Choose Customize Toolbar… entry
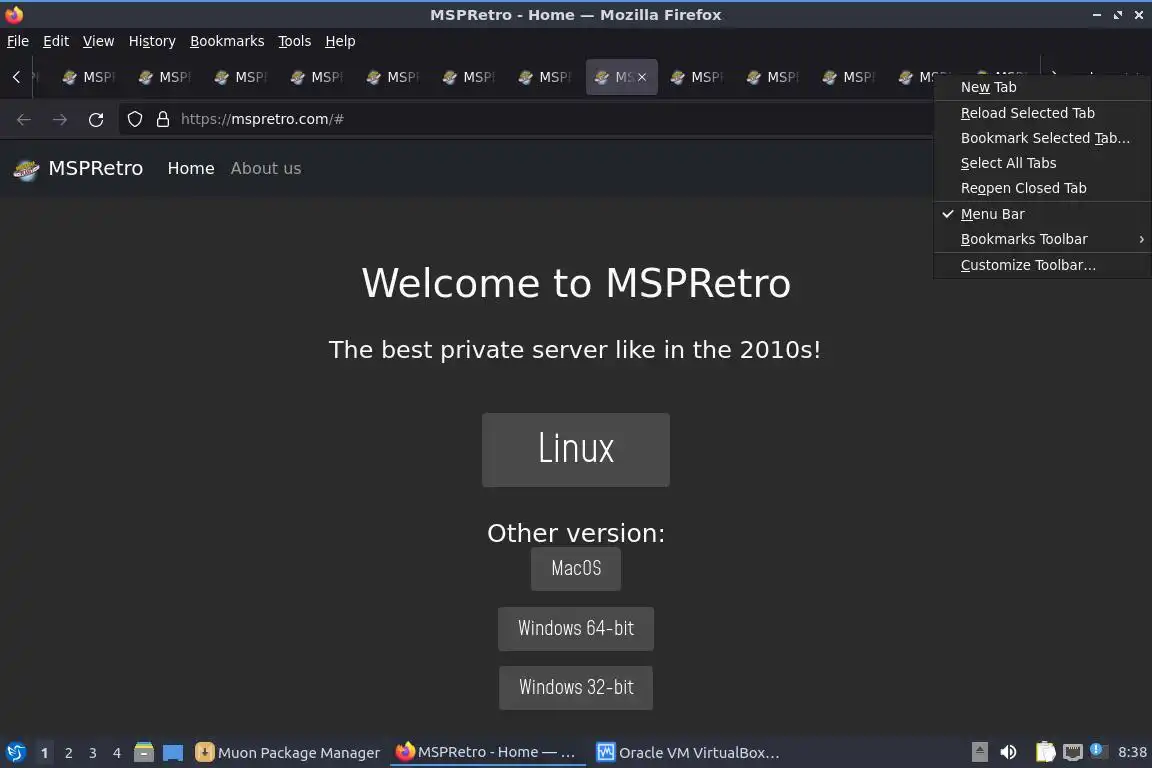 click(x=1043, y=265)
